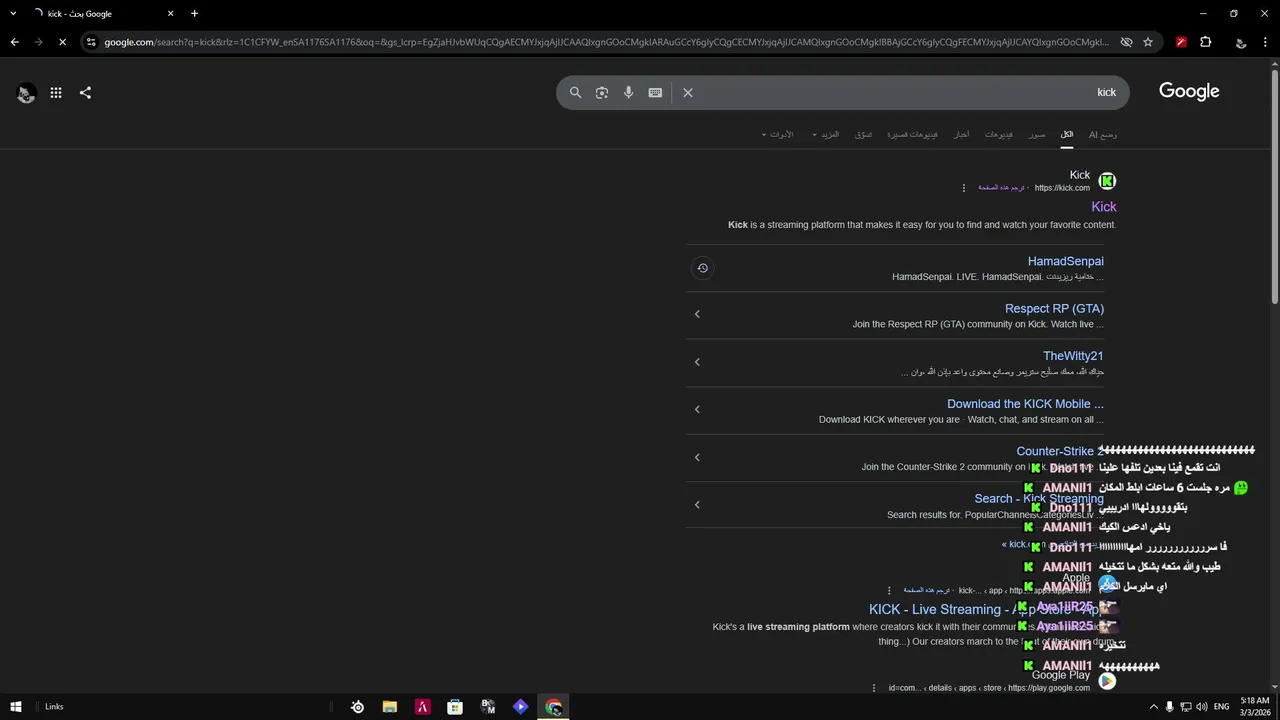View site information icon in address bar

tap(91, 42)
